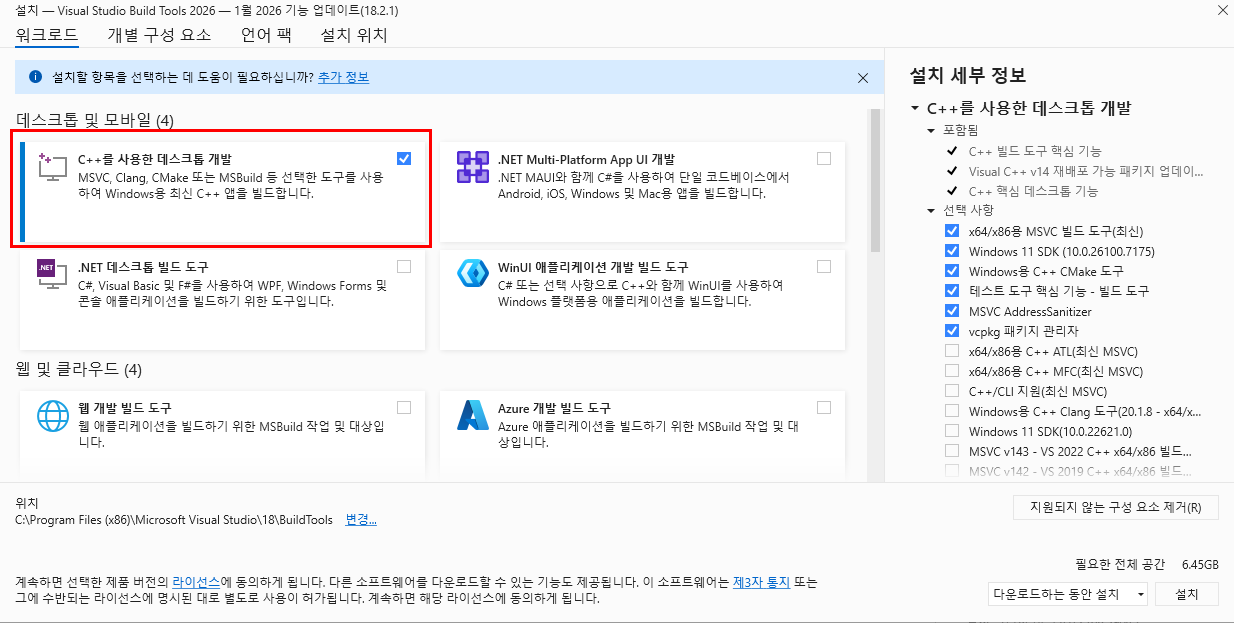Open the 라이선스 link
The image size is (1234, 623).
195,581
